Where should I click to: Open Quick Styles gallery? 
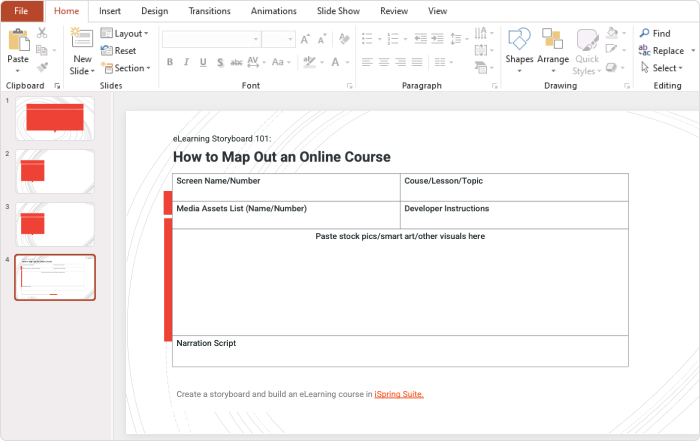587,51
